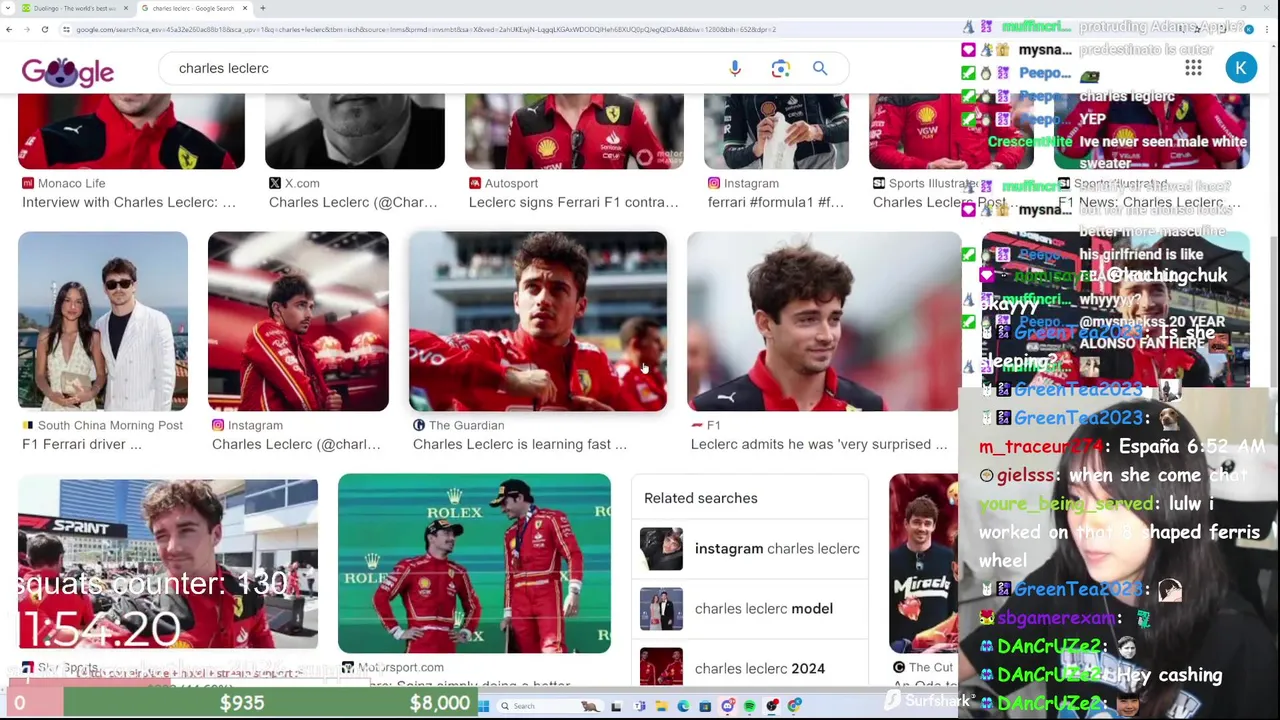
Task: Open the South China Morning Post image
Action: coord(102,321)
